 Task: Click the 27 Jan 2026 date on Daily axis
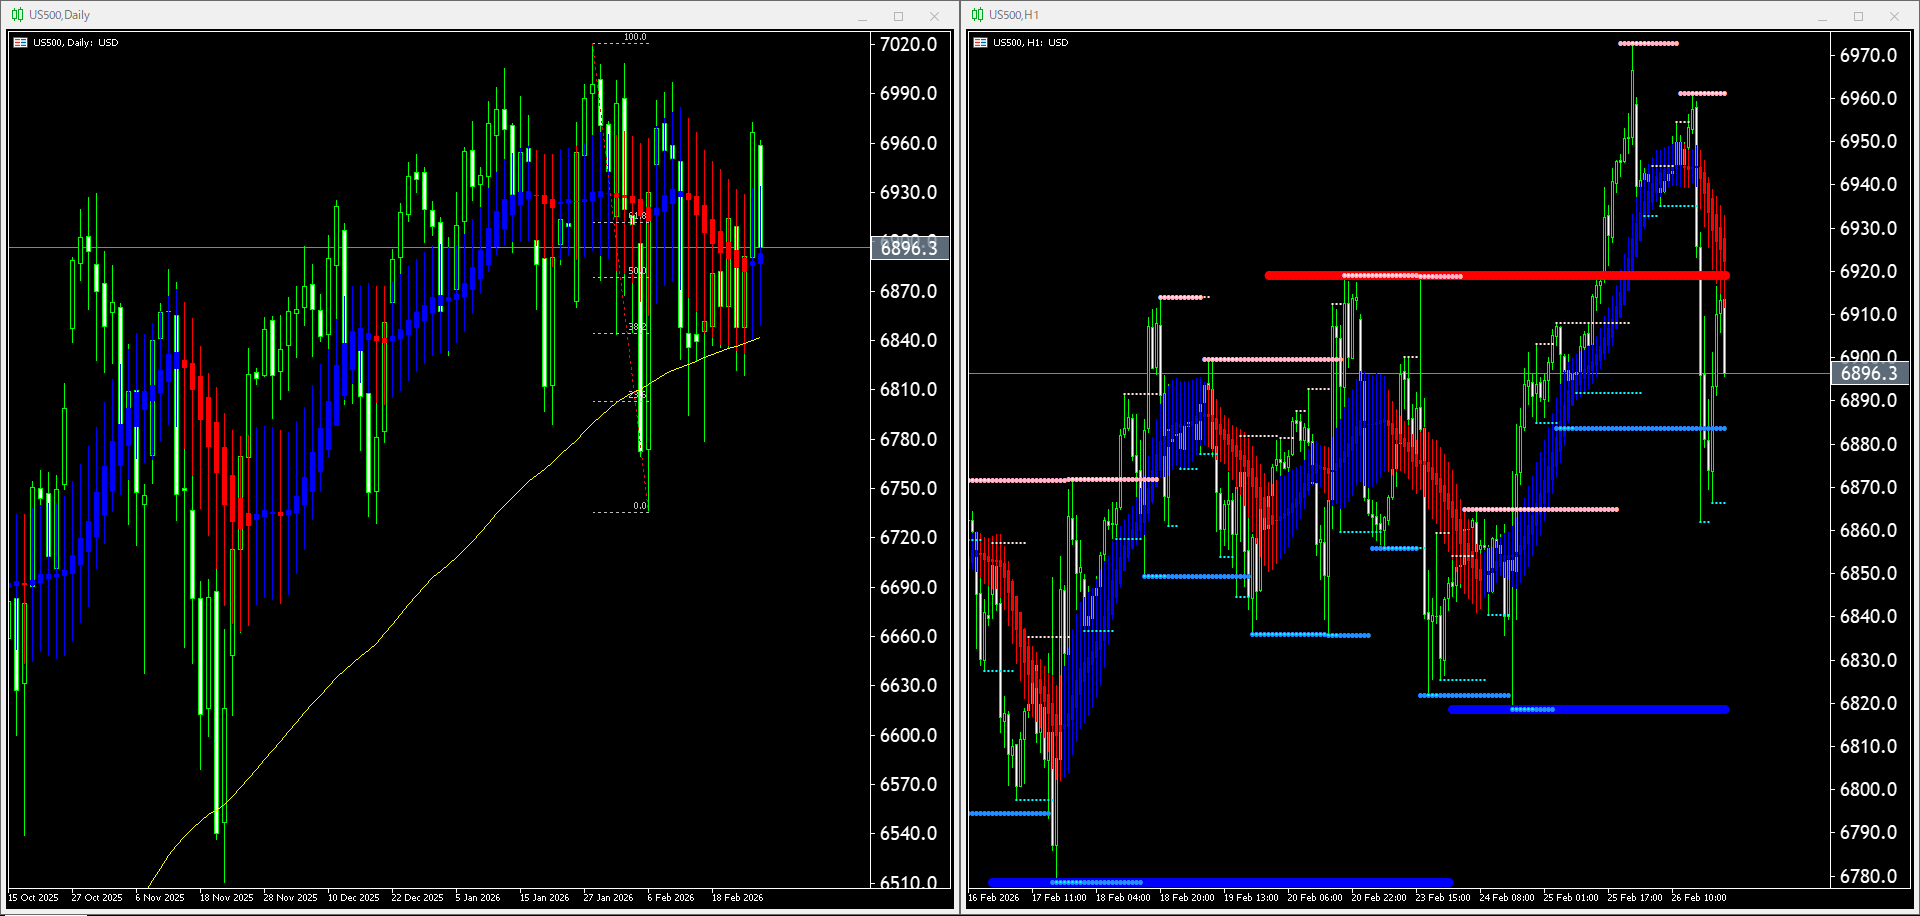click(609, 898)
